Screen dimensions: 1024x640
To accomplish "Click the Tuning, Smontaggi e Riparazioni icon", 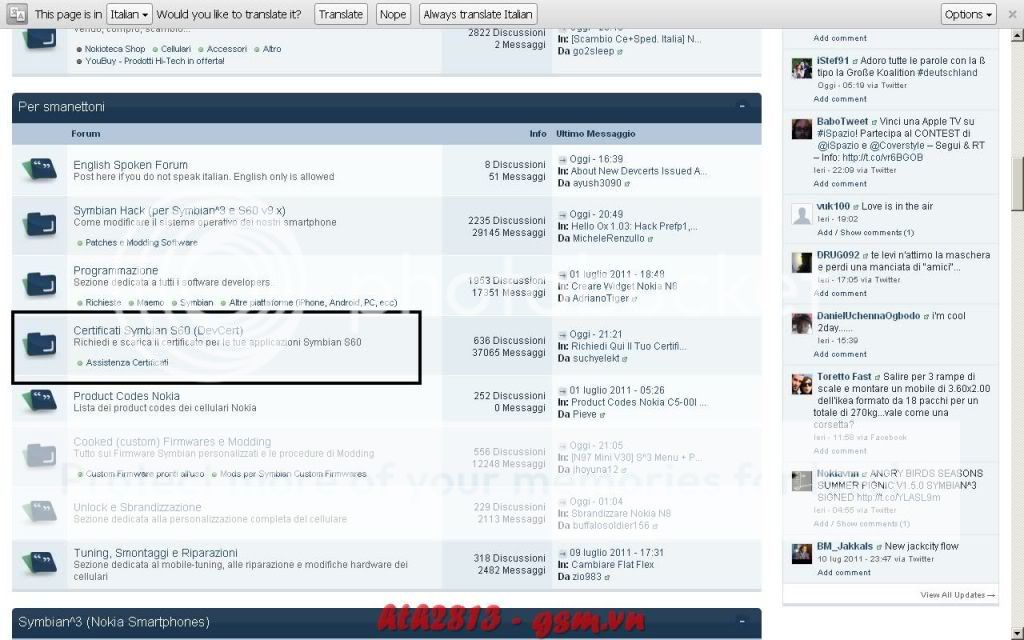I will [40, 560].
